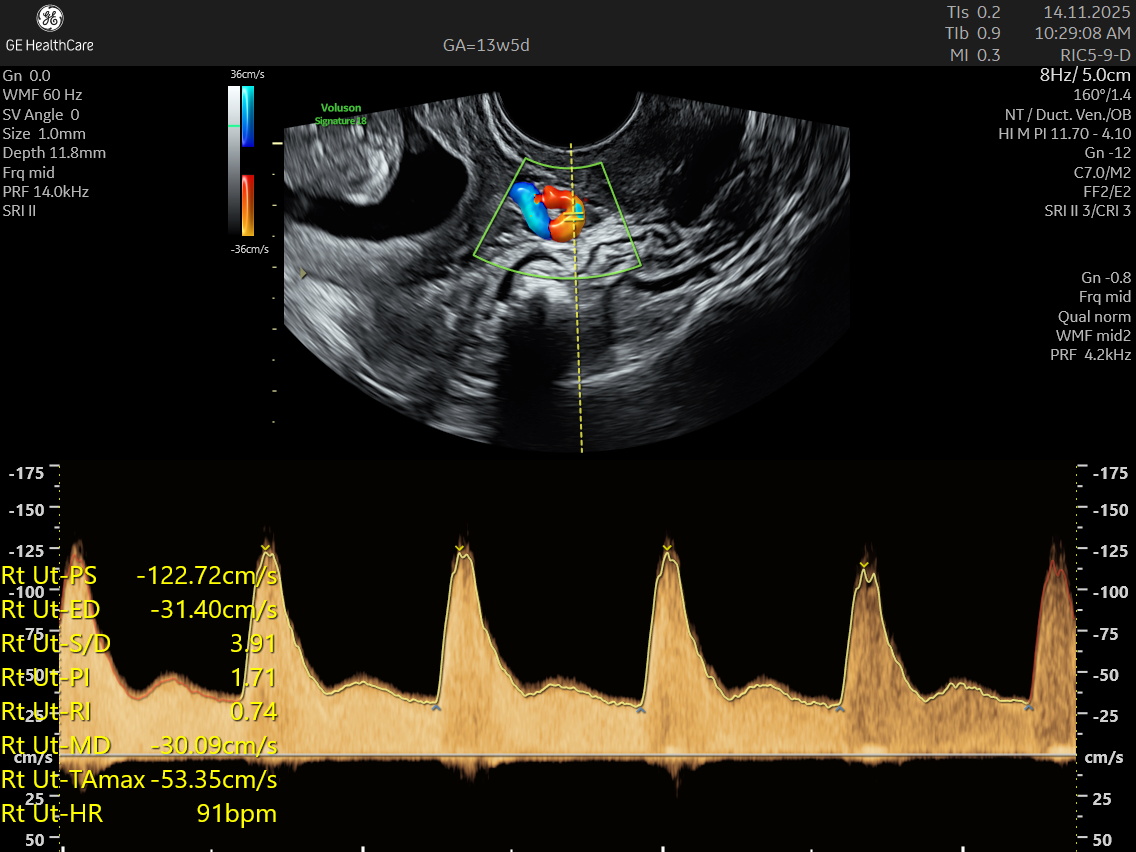This screenshot has height=852, width=1136.
Task: Click the last yellow peak systolic marker
Action: [x=864, y=565]
